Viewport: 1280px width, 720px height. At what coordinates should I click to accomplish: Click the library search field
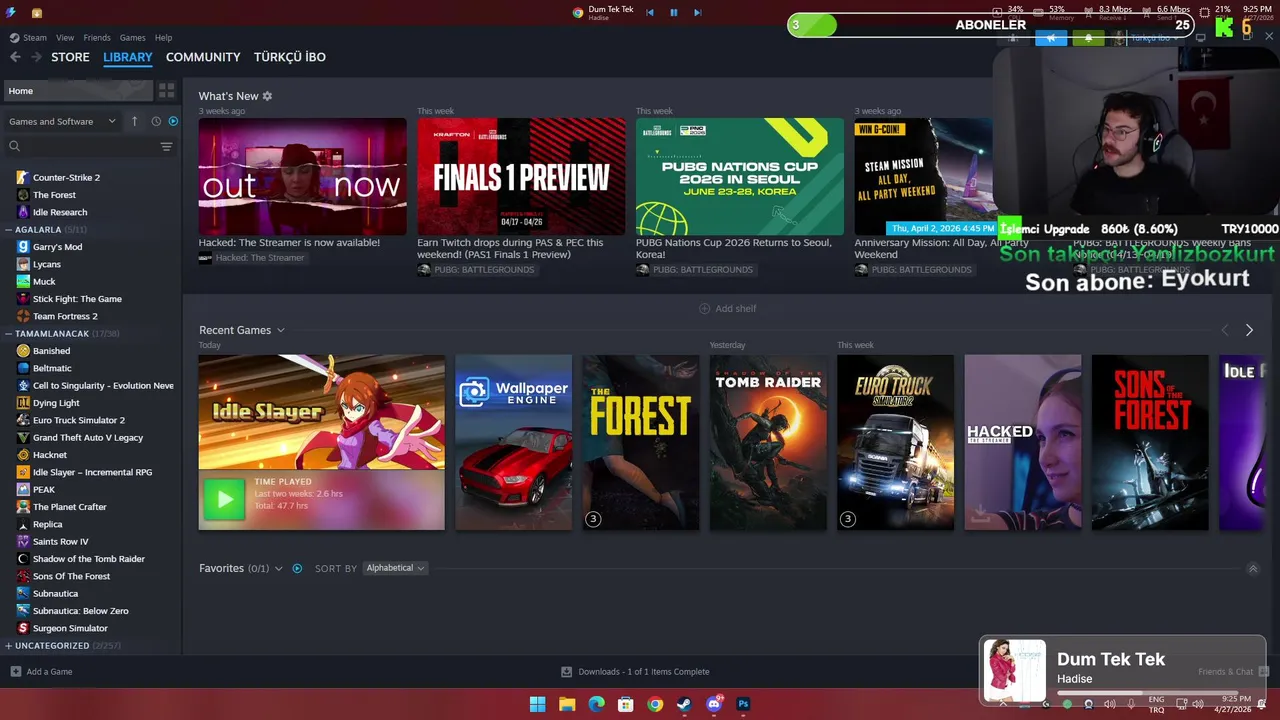point(80,146)
